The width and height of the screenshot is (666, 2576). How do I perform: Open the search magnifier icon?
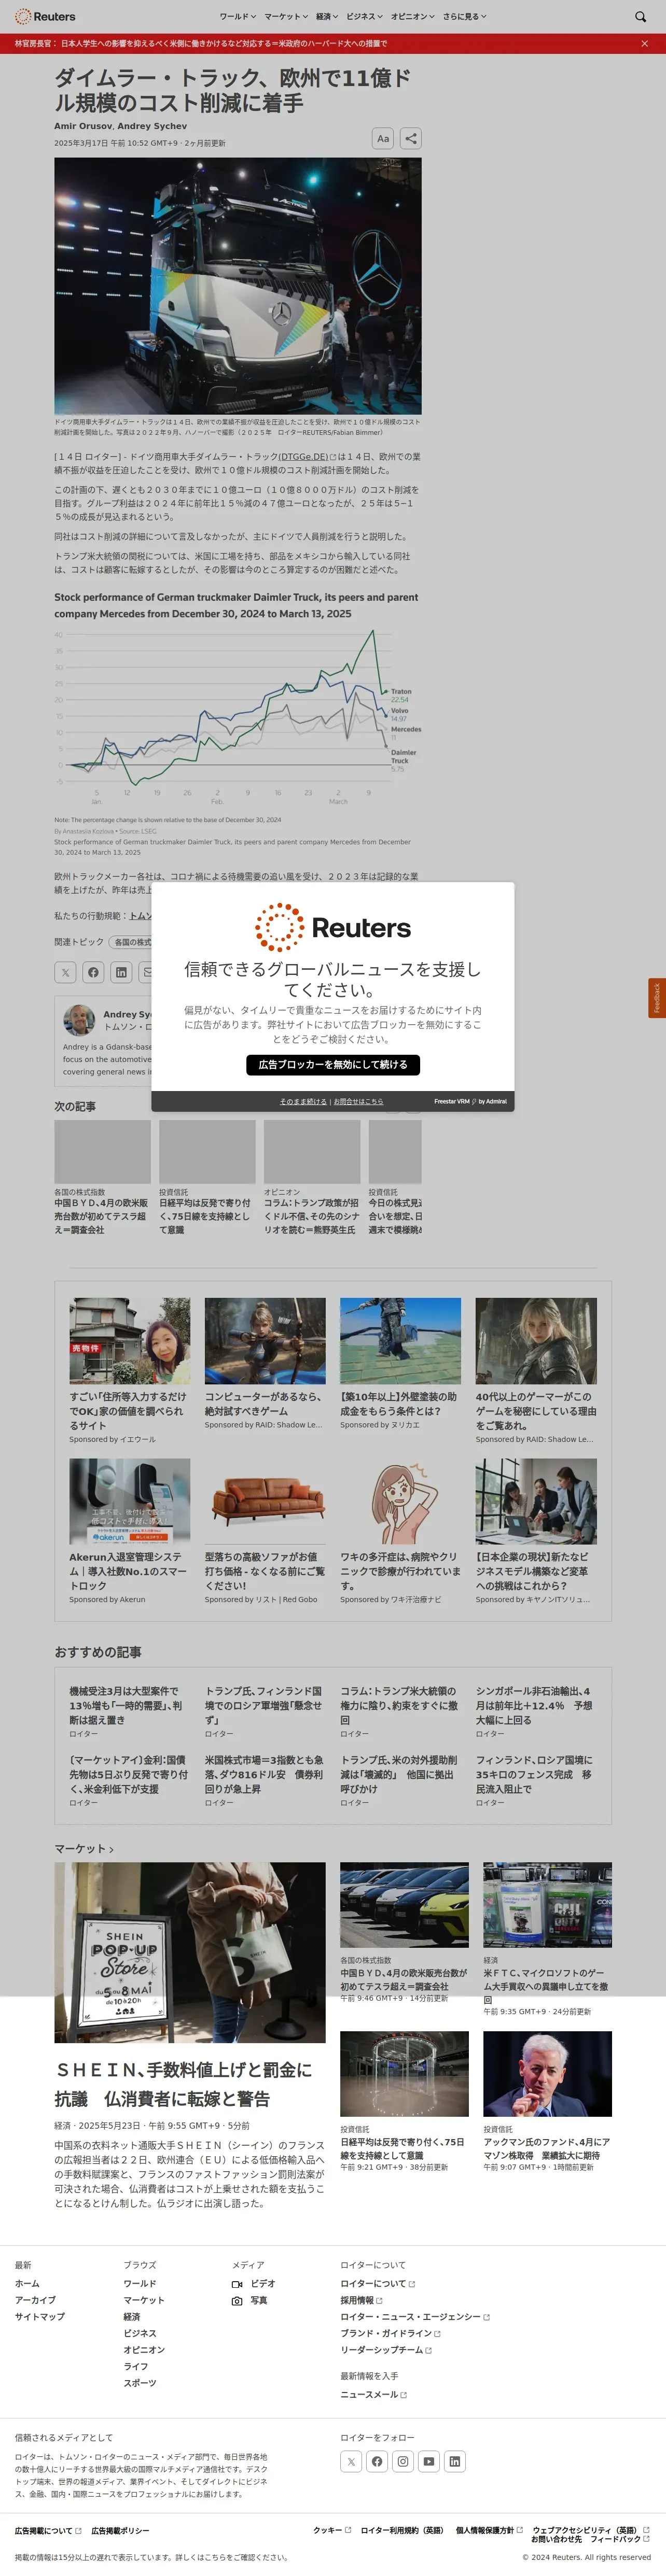pos(641,16)
